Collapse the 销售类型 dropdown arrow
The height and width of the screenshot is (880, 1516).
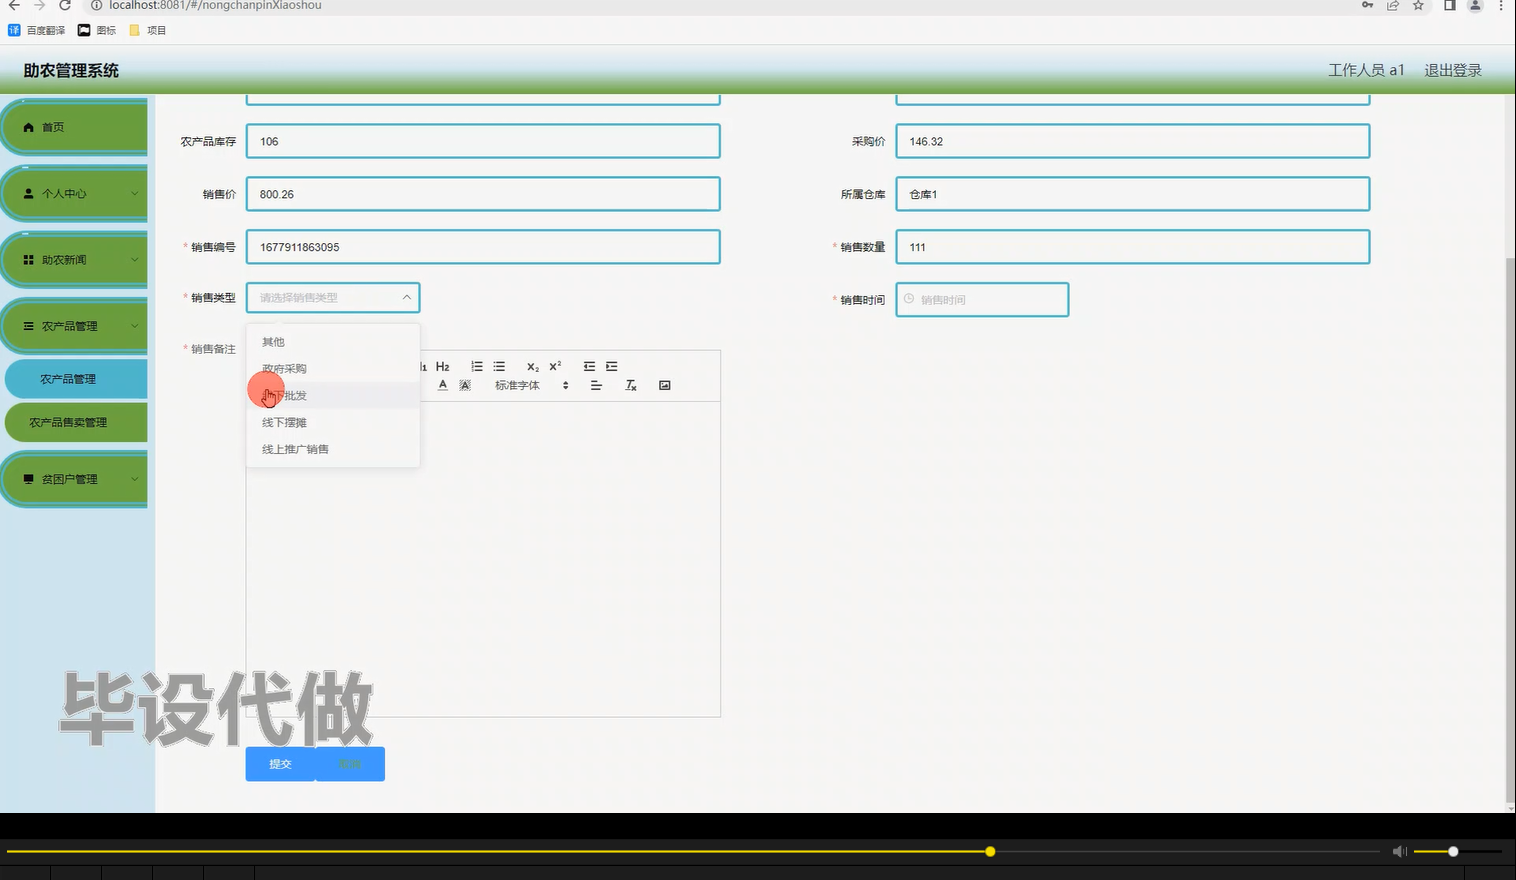[x=407, y=297]
